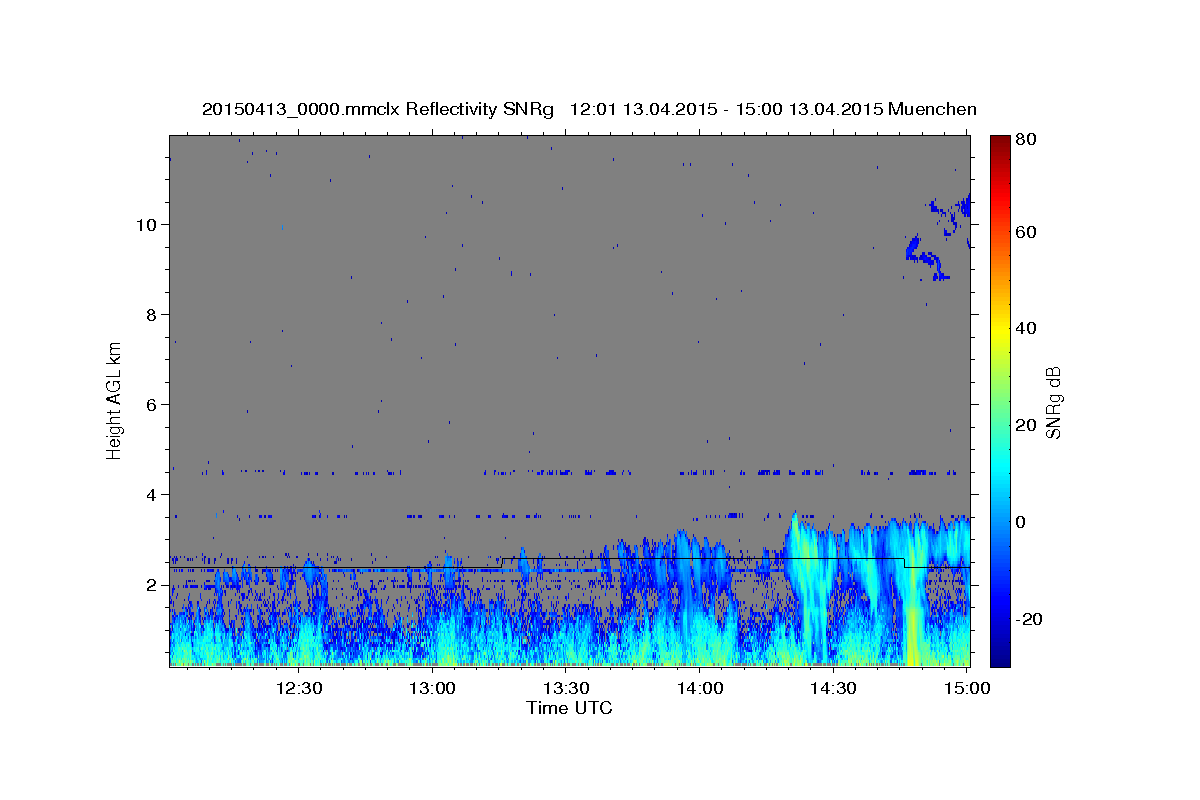Click the height tick label 8
The height and width of the screenshot is (800, 1200).
click(x=153, y=315)
